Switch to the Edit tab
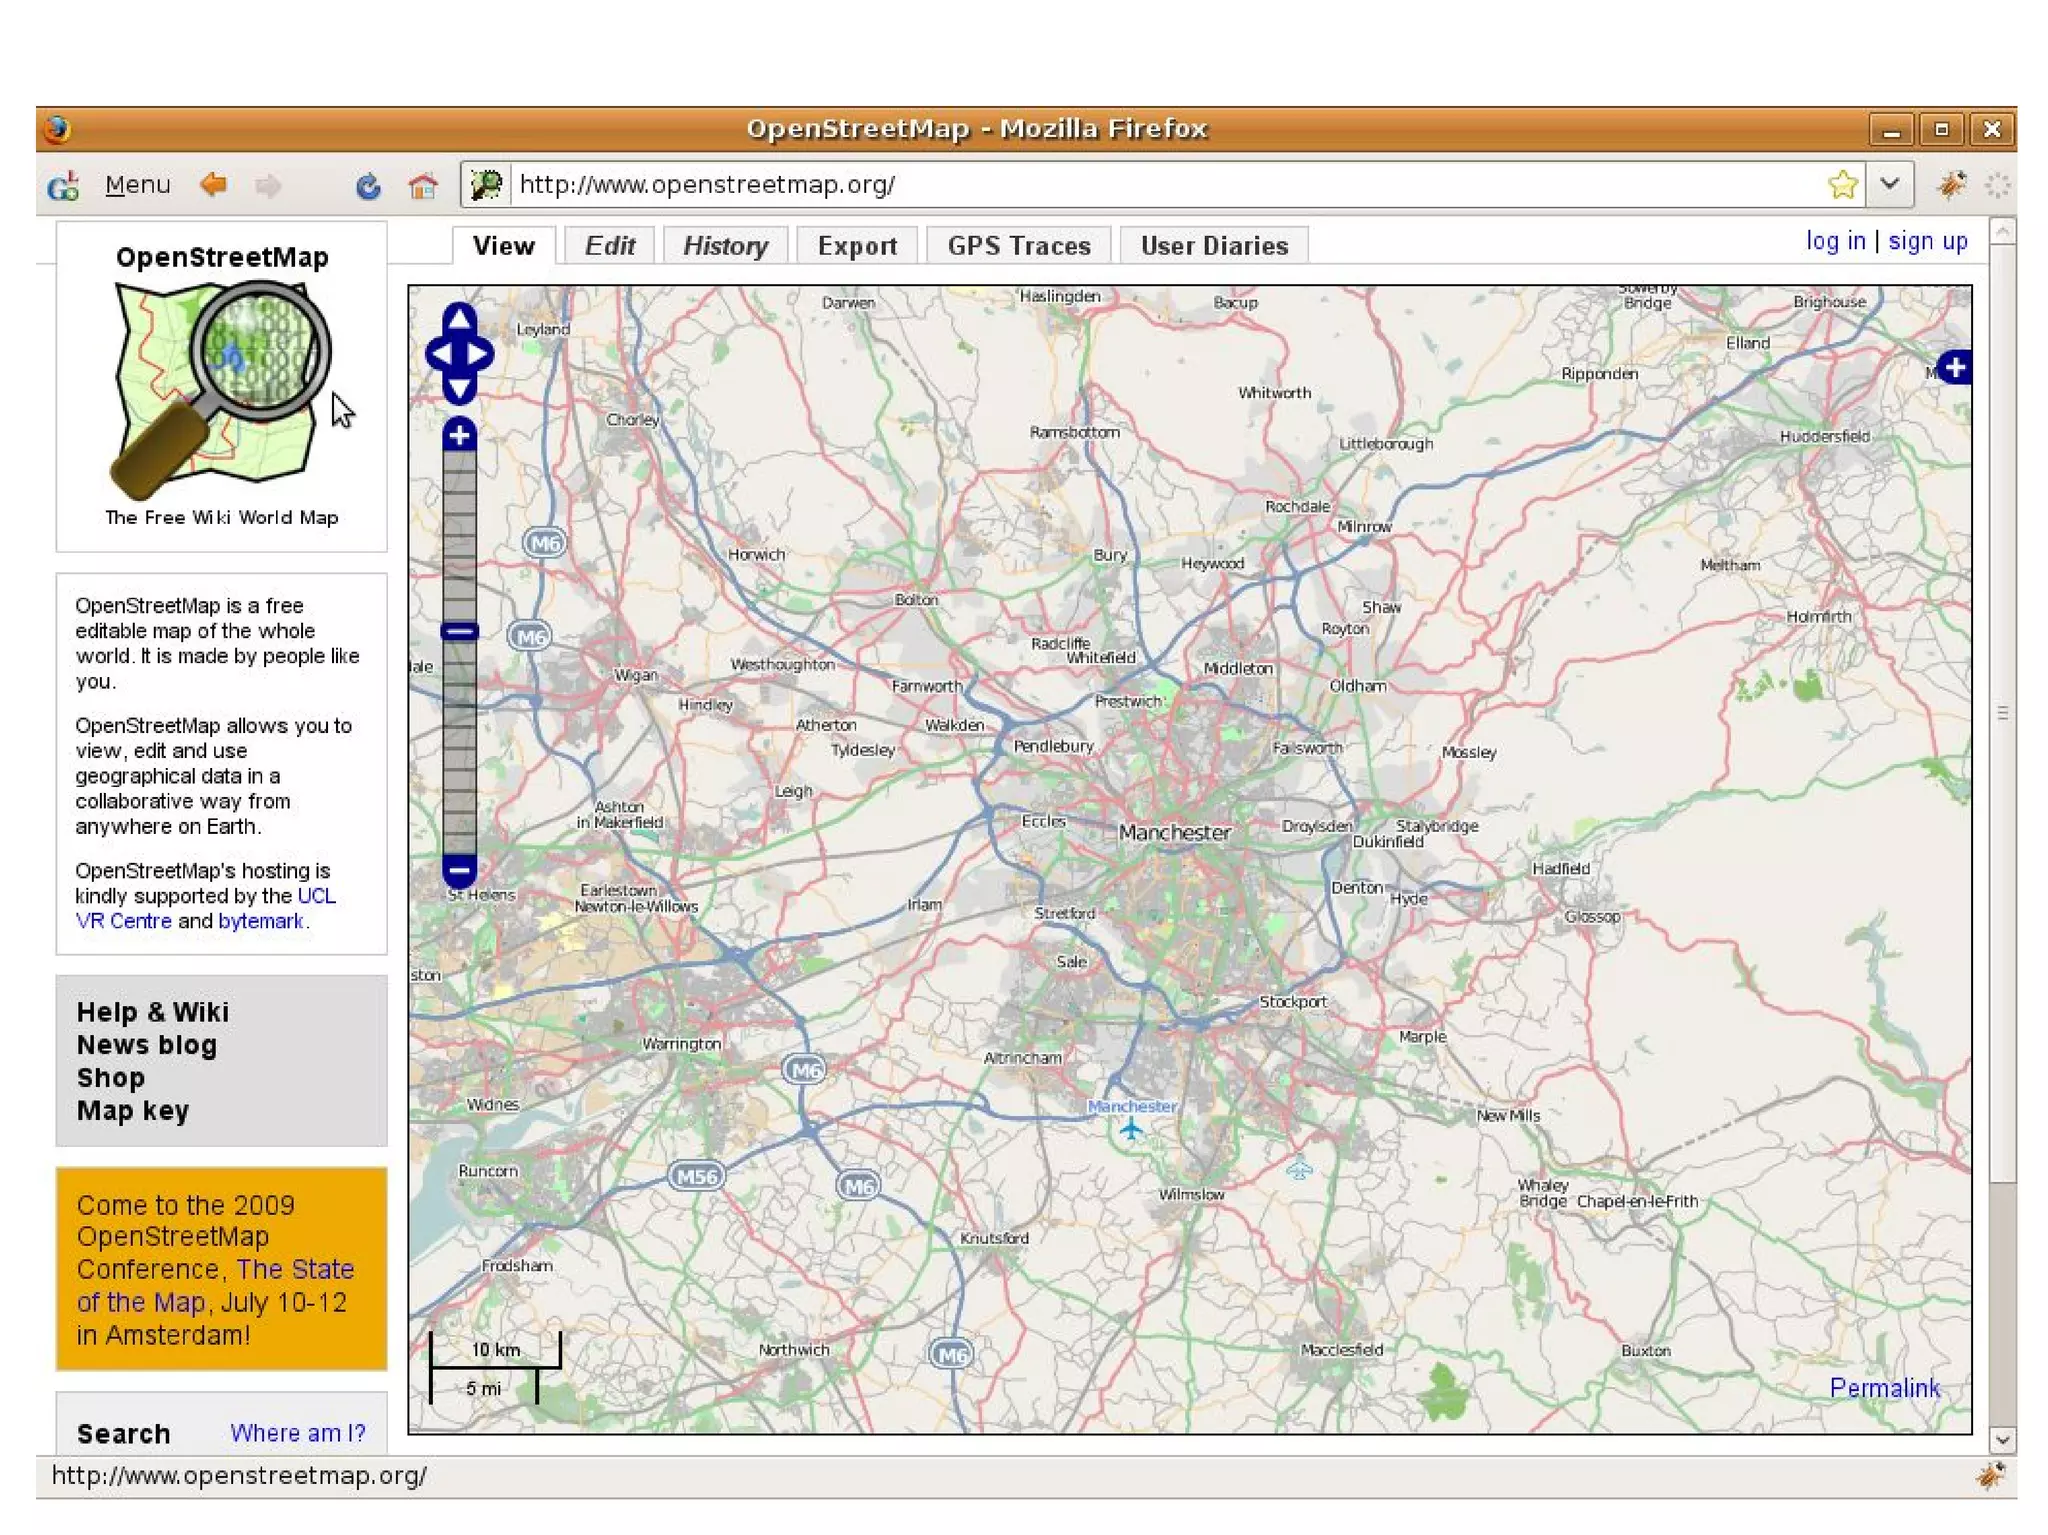The image size is (2048, 1535). click(609, 246)
